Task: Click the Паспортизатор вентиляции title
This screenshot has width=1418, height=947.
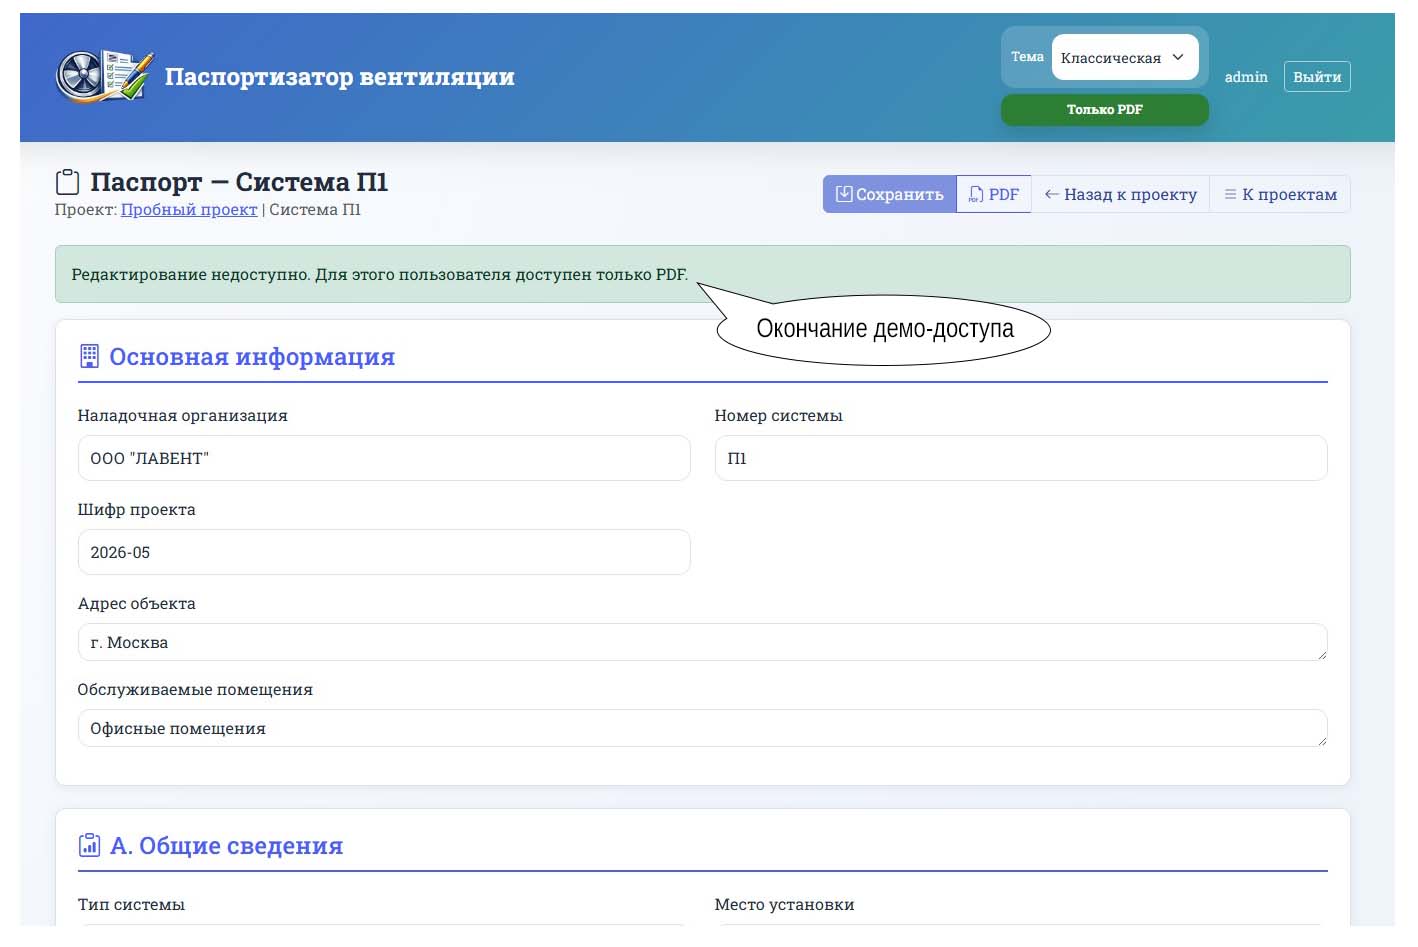Action: tap(340, 77)
